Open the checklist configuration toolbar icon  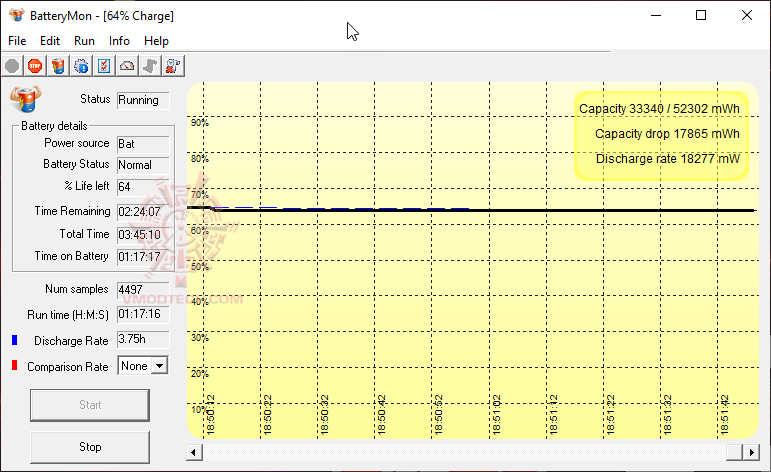coord(104,66)
